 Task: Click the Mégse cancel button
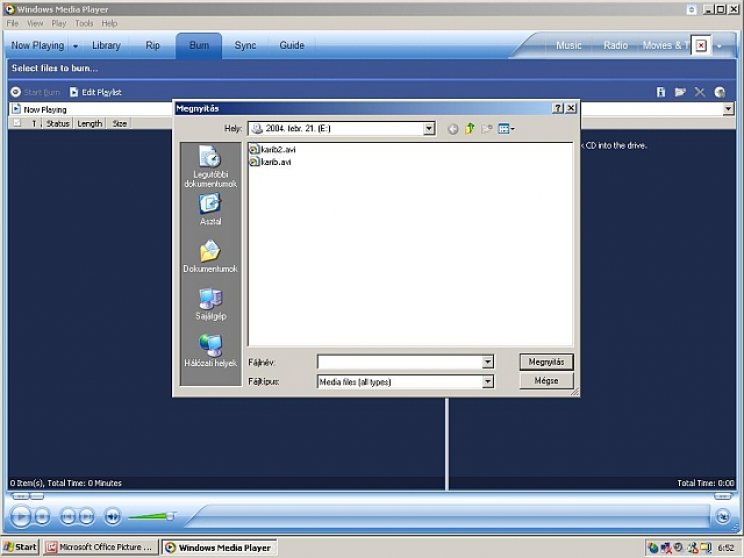pyautogui.click(x=546, y=381)
